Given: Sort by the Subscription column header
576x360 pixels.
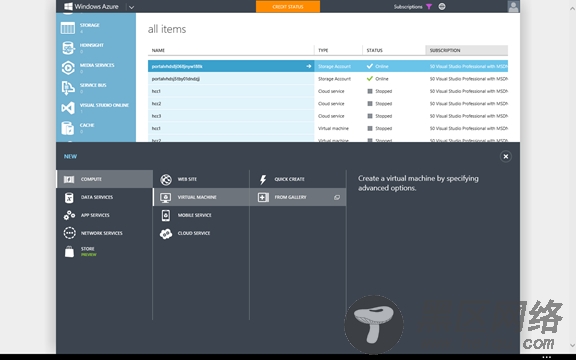Looking at the screenshot, I should tap(467, 50).
